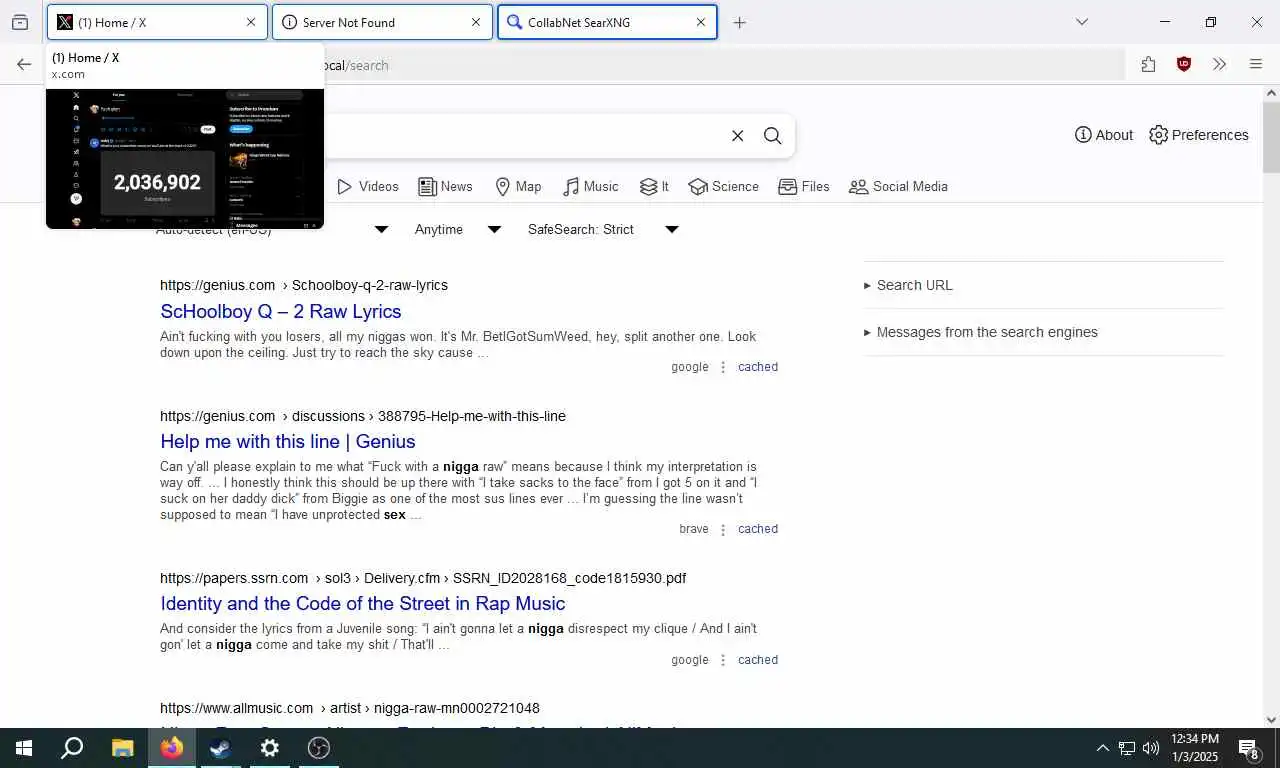Select the Music search category
This screenshot has width=1280, height=768.
pyautogui.click(x=590, y=186)
